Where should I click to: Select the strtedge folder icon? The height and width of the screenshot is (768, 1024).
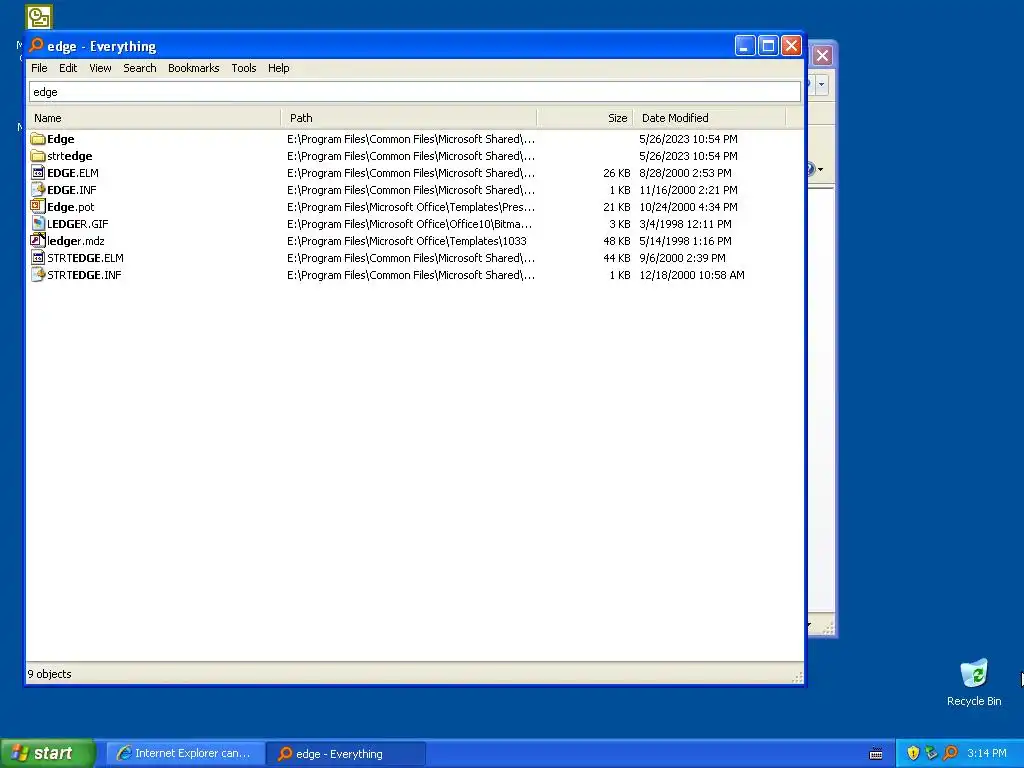tap(38, 156)
